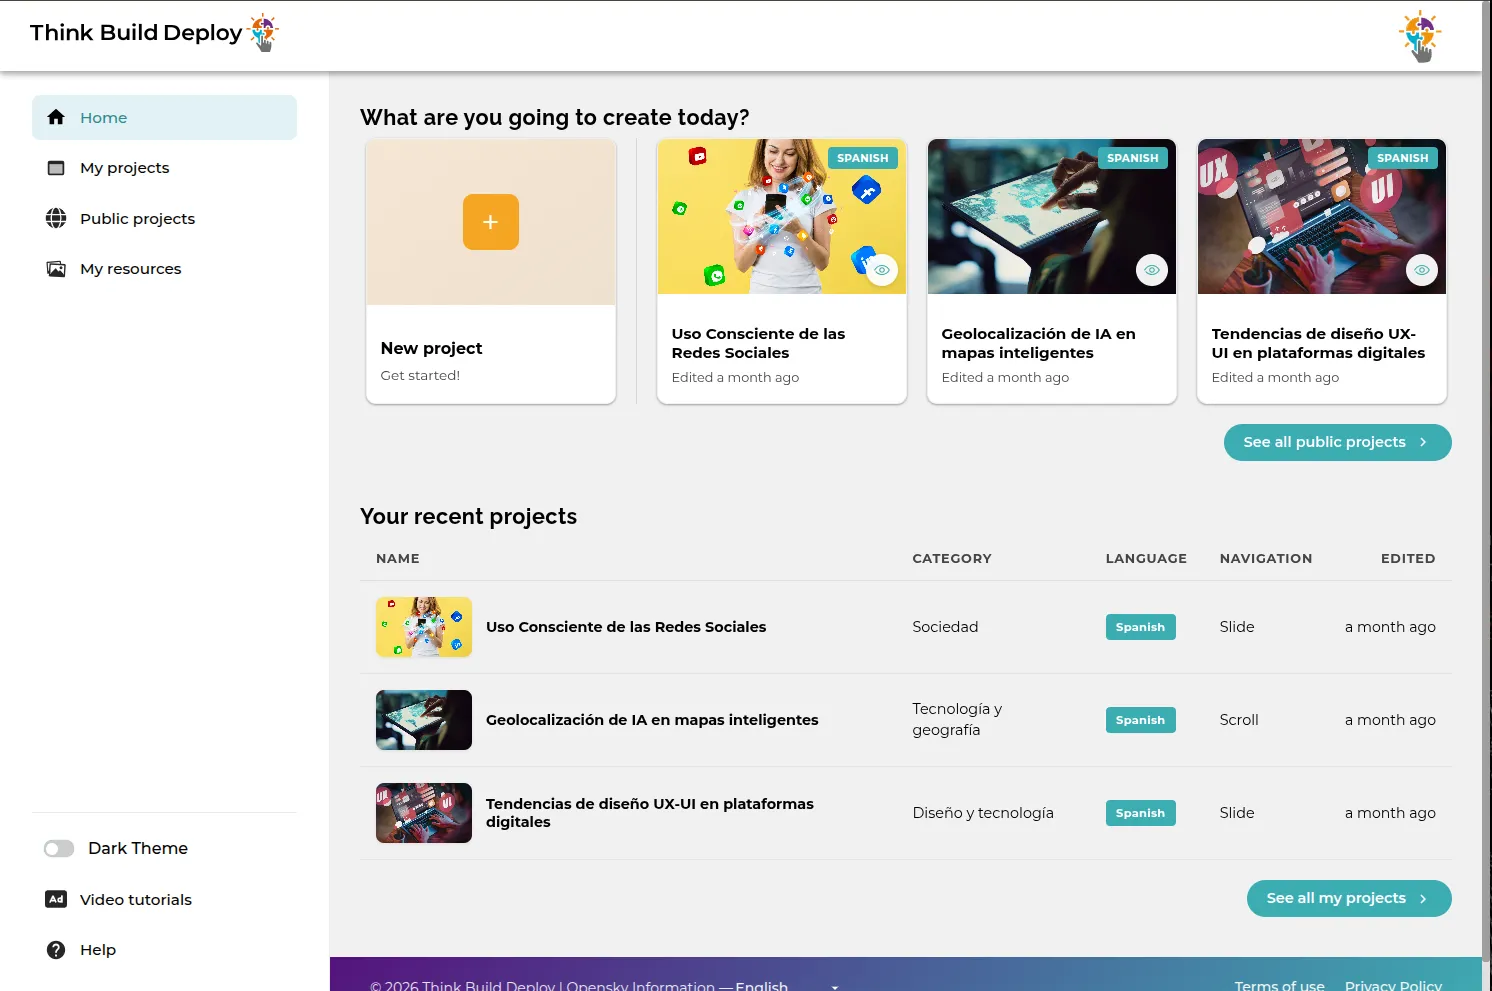Click See all public projects button
Screen dimensions: 1492x991
pos(1338,442)
